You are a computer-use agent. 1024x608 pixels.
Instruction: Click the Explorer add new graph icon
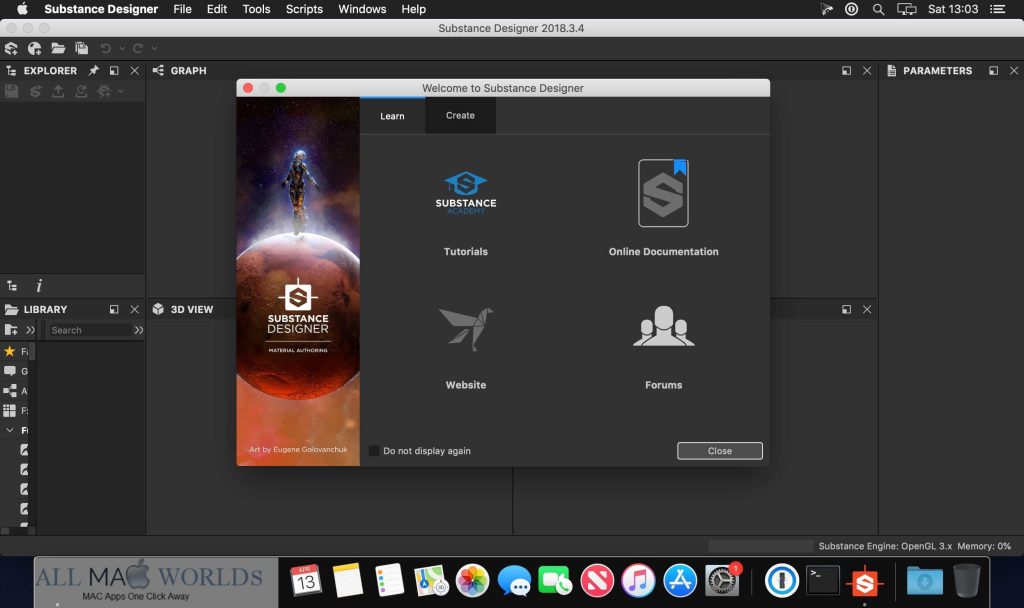[x=104, y=91]
